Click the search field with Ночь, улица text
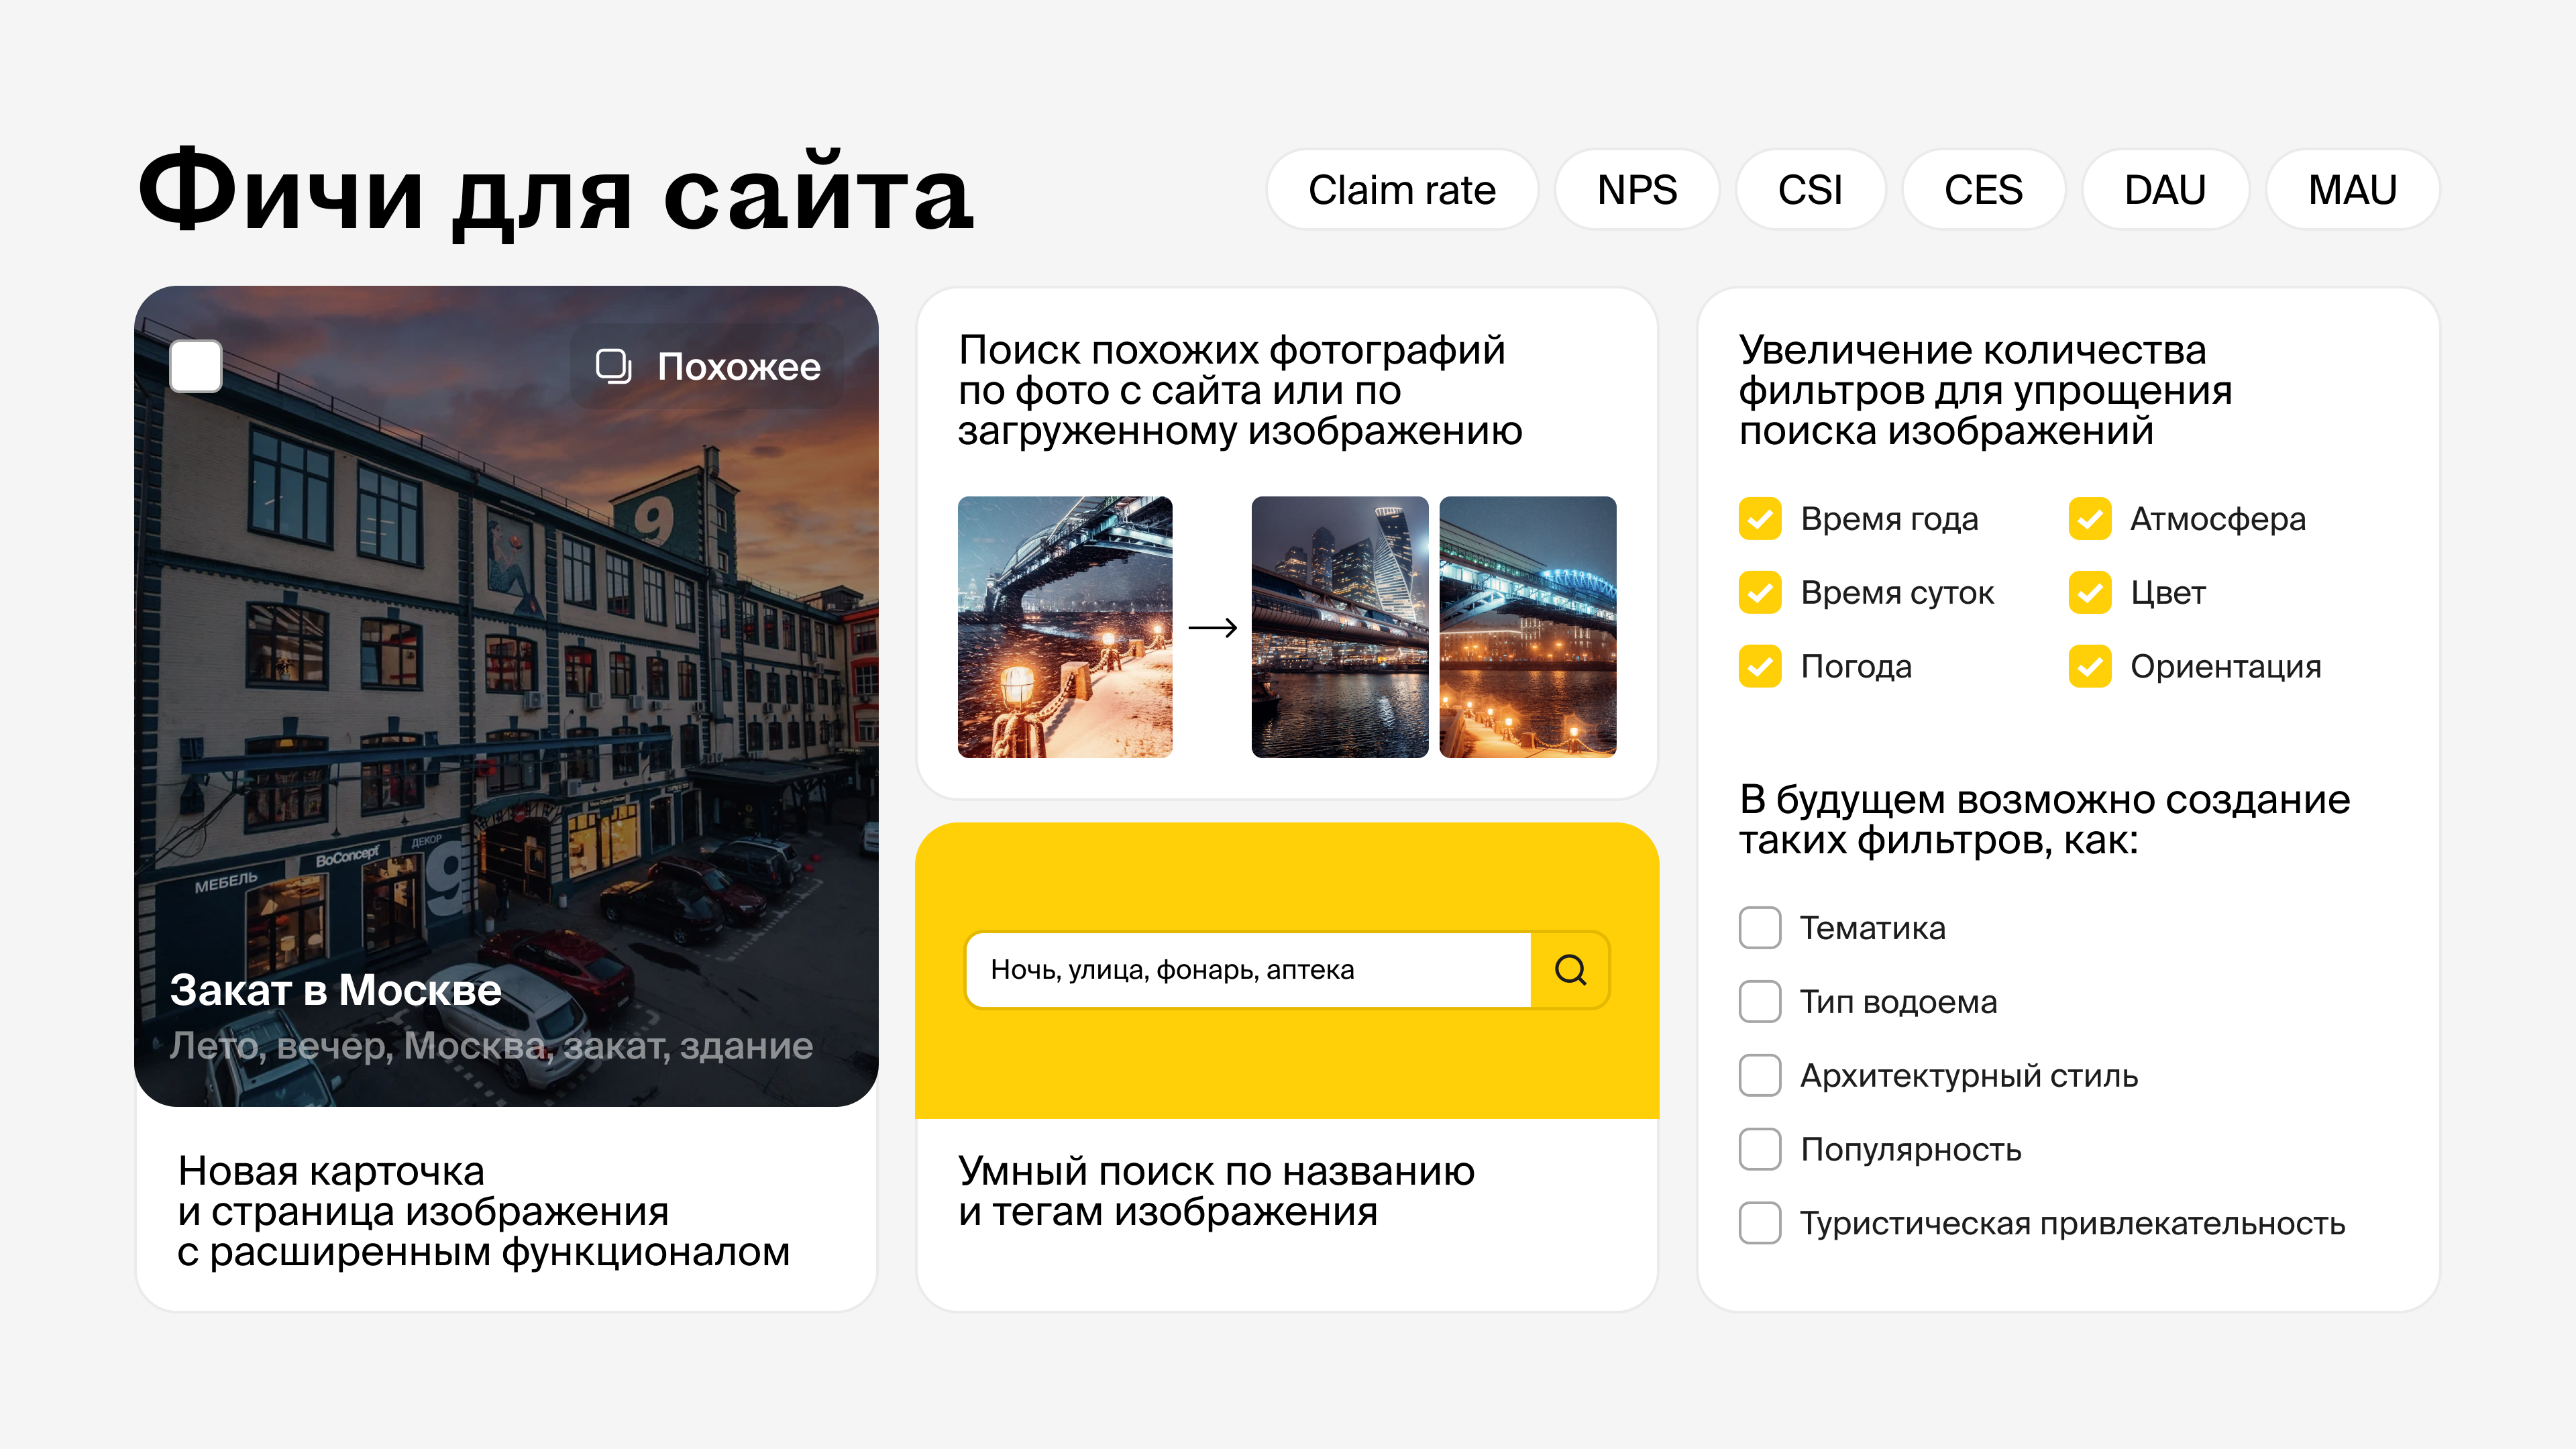This screenshot has height=1449, width=2576. tap(1248, 969)
